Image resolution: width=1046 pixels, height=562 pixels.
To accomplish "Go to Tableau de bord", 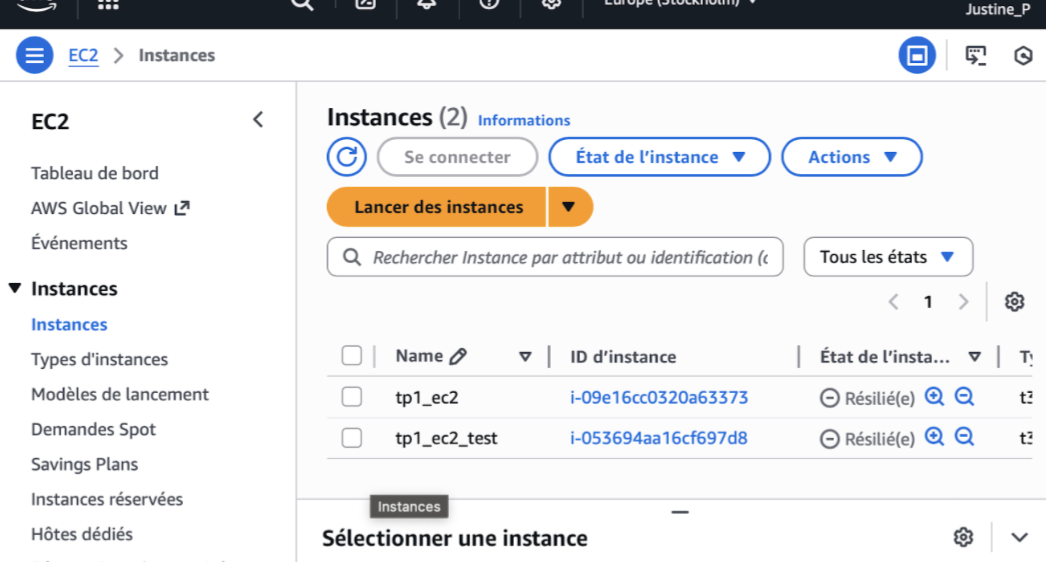I will coord(95,173).
